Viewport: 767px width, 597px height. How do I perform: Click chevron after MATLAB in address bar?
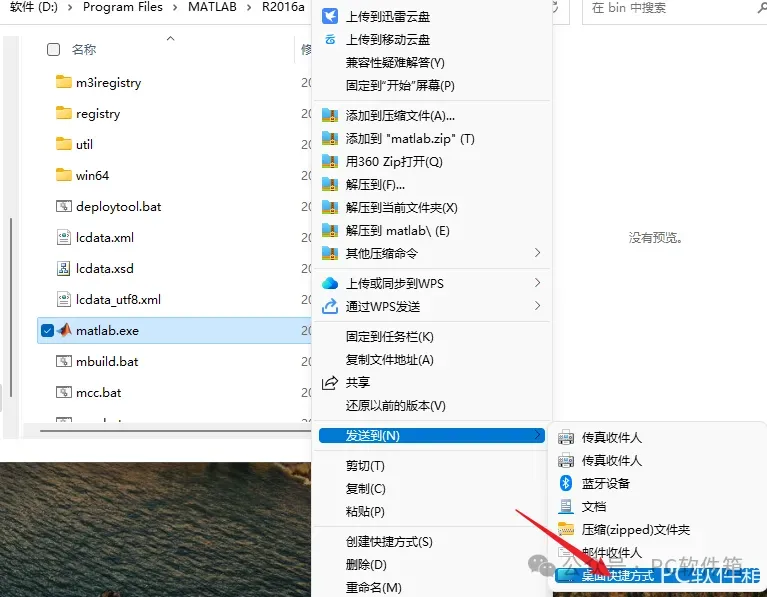point(249,7)
